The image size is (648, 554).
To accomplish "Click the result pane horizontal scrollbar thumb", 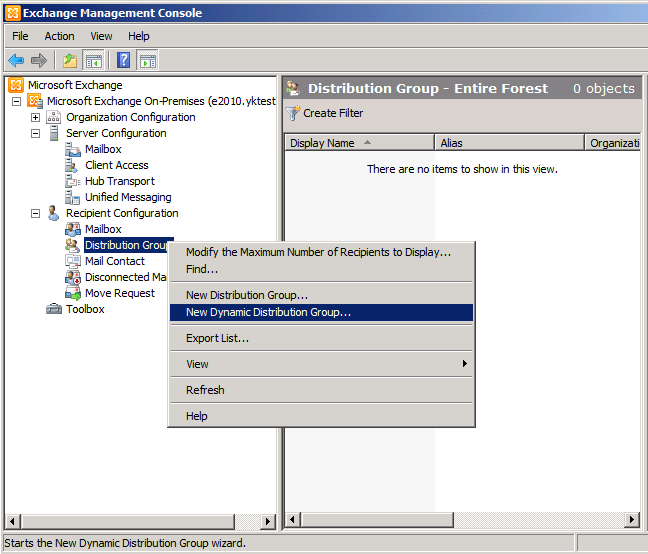I will point(377,519).
